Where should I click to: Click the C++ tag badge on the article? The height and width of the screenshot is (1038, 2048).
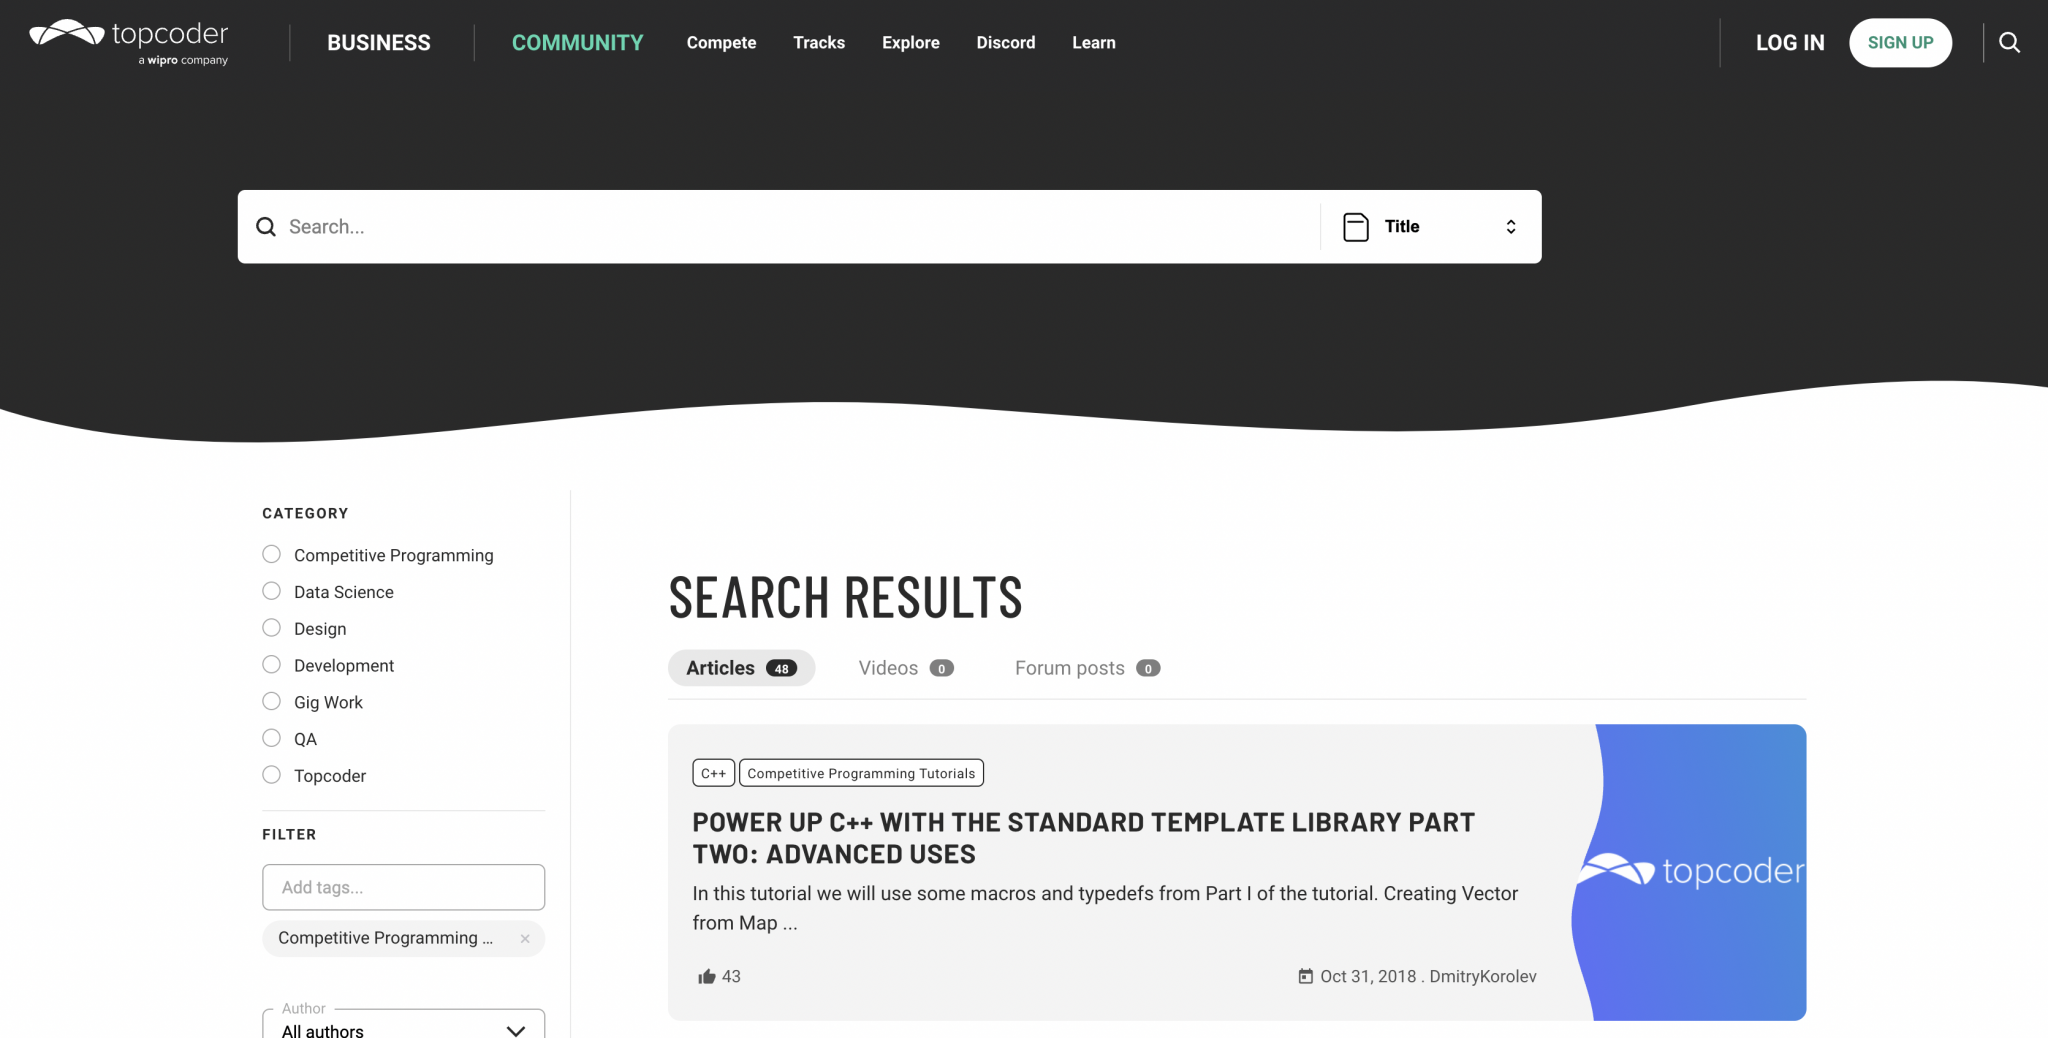(x=713, y=772)
